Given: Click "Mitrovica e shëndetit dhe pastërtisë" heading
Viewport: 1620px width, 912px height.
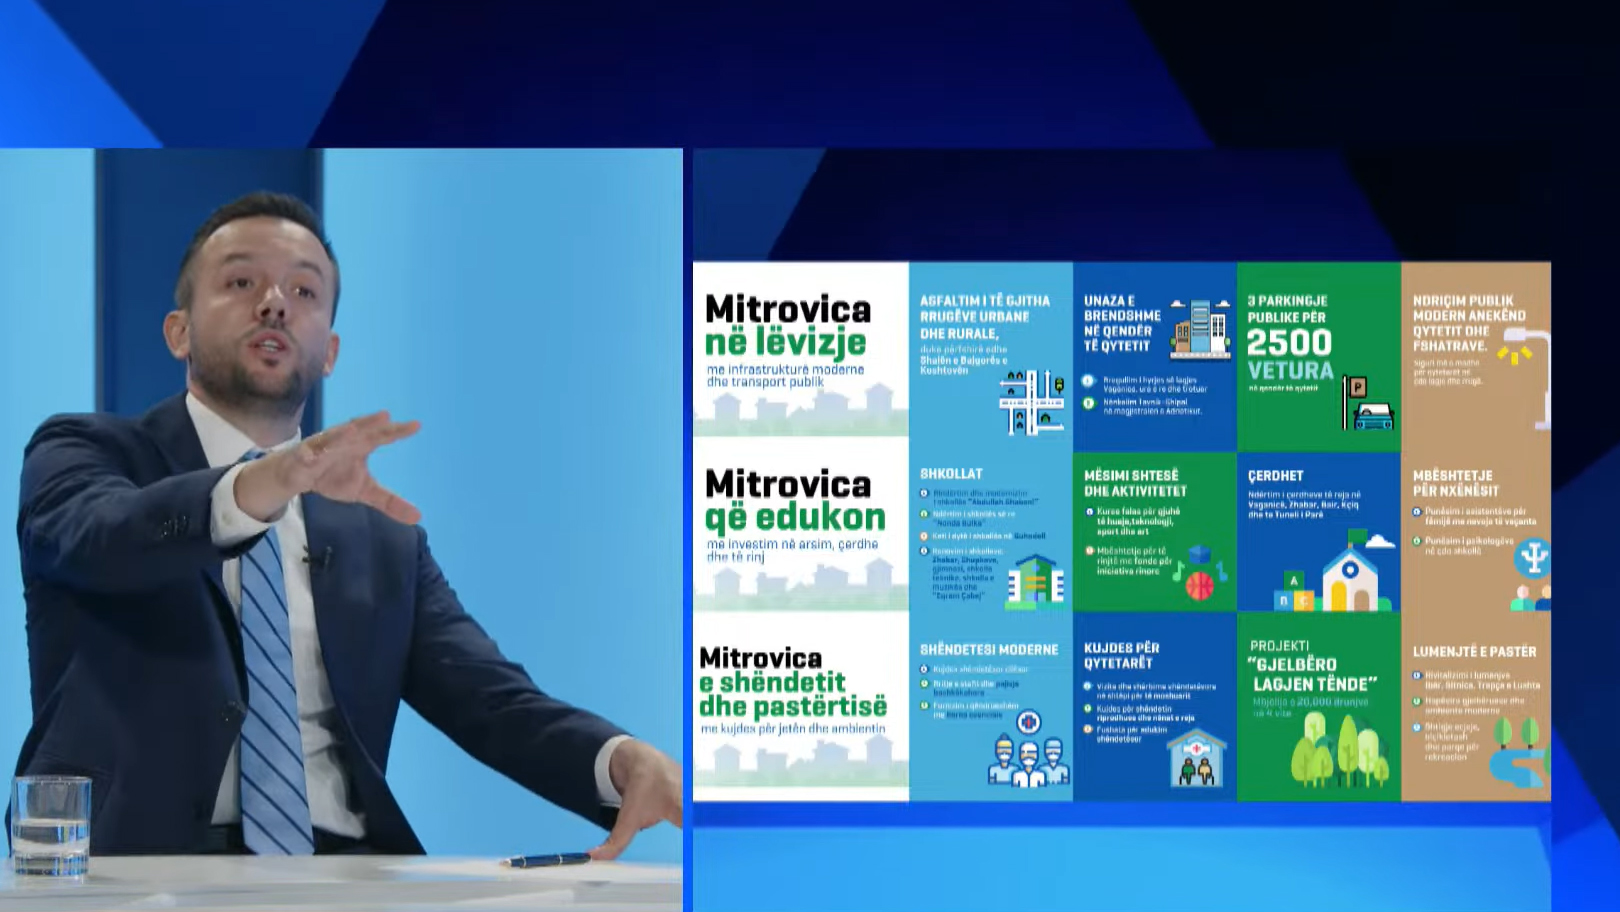Looking at the screenshot, I should coord(792,682).
